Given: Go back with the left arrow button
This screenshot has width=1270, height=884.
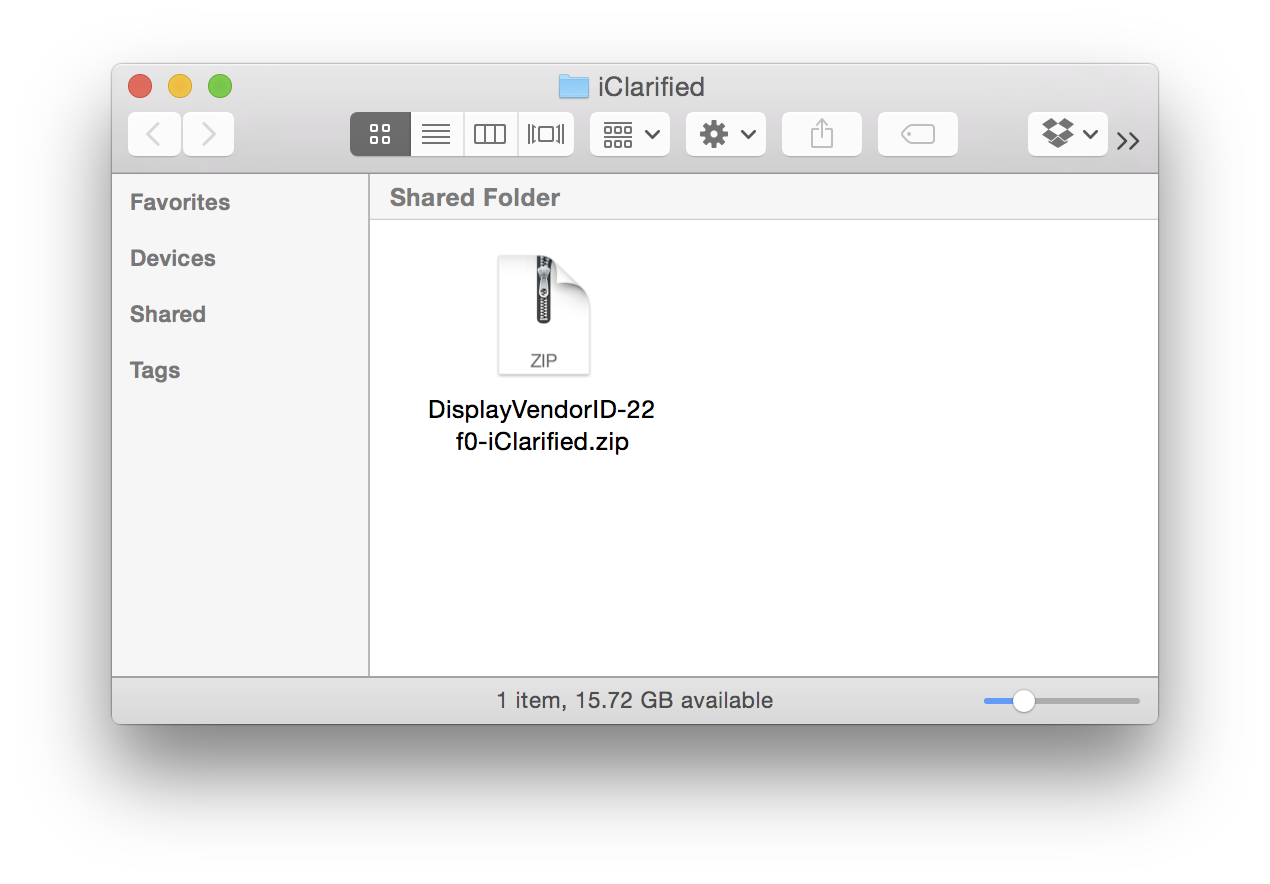Looking at the screenshot, I should 154,134.
